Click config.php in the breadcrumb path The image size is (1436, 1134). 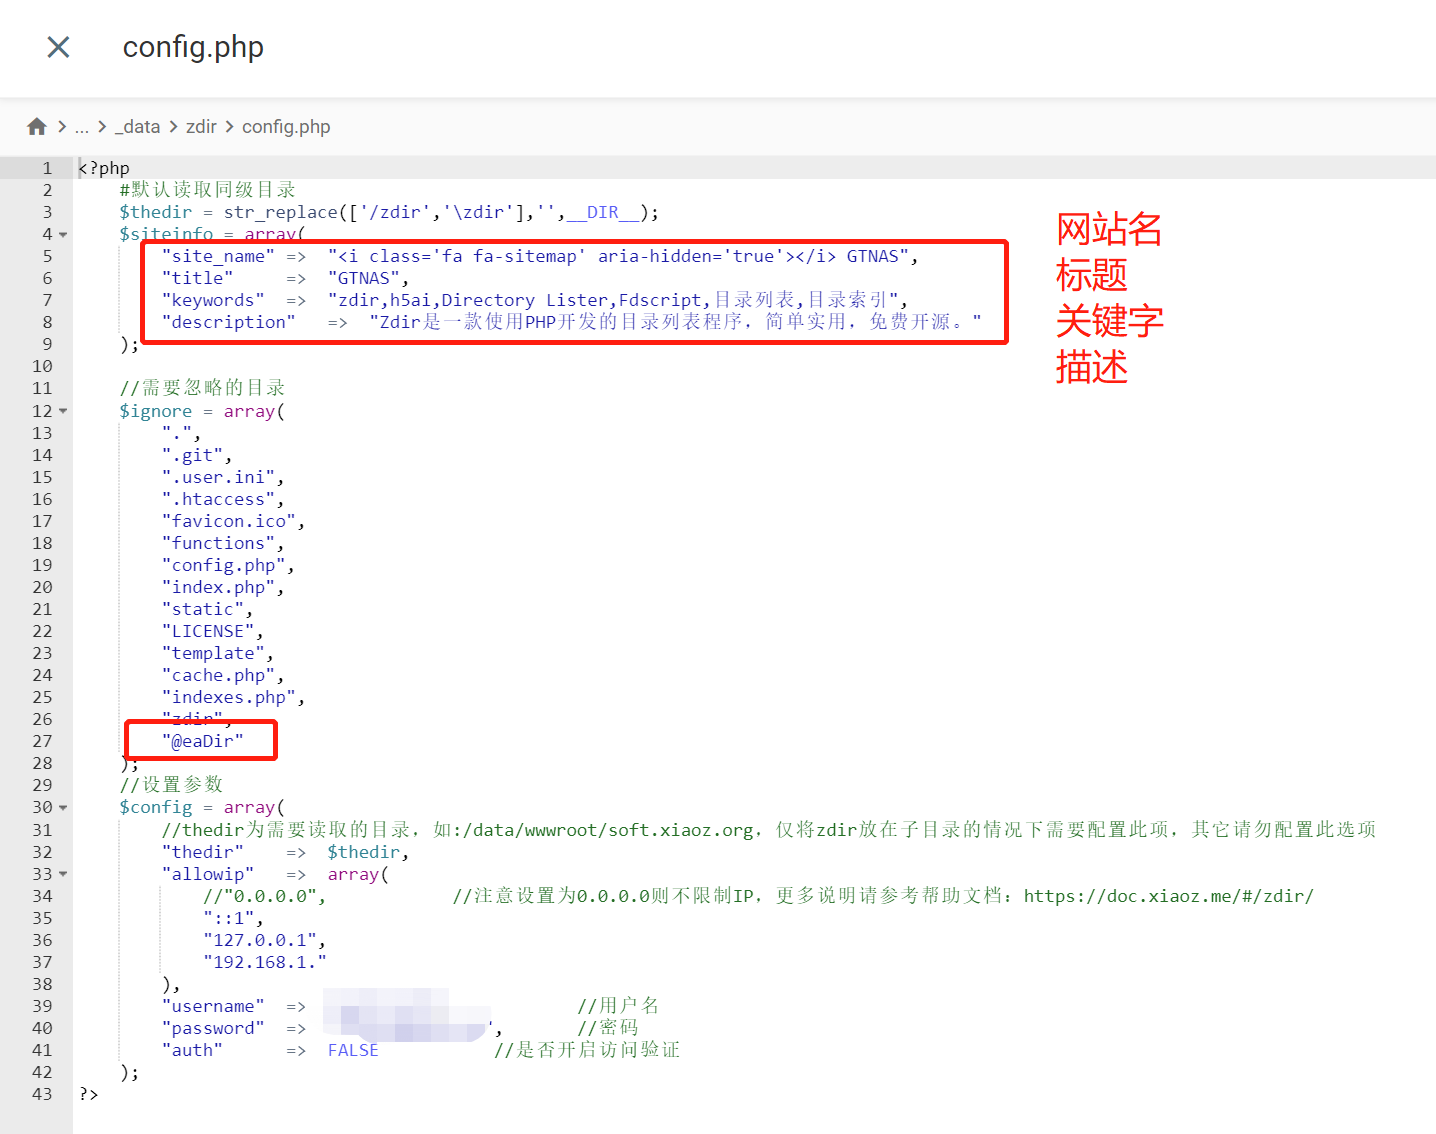286,127
